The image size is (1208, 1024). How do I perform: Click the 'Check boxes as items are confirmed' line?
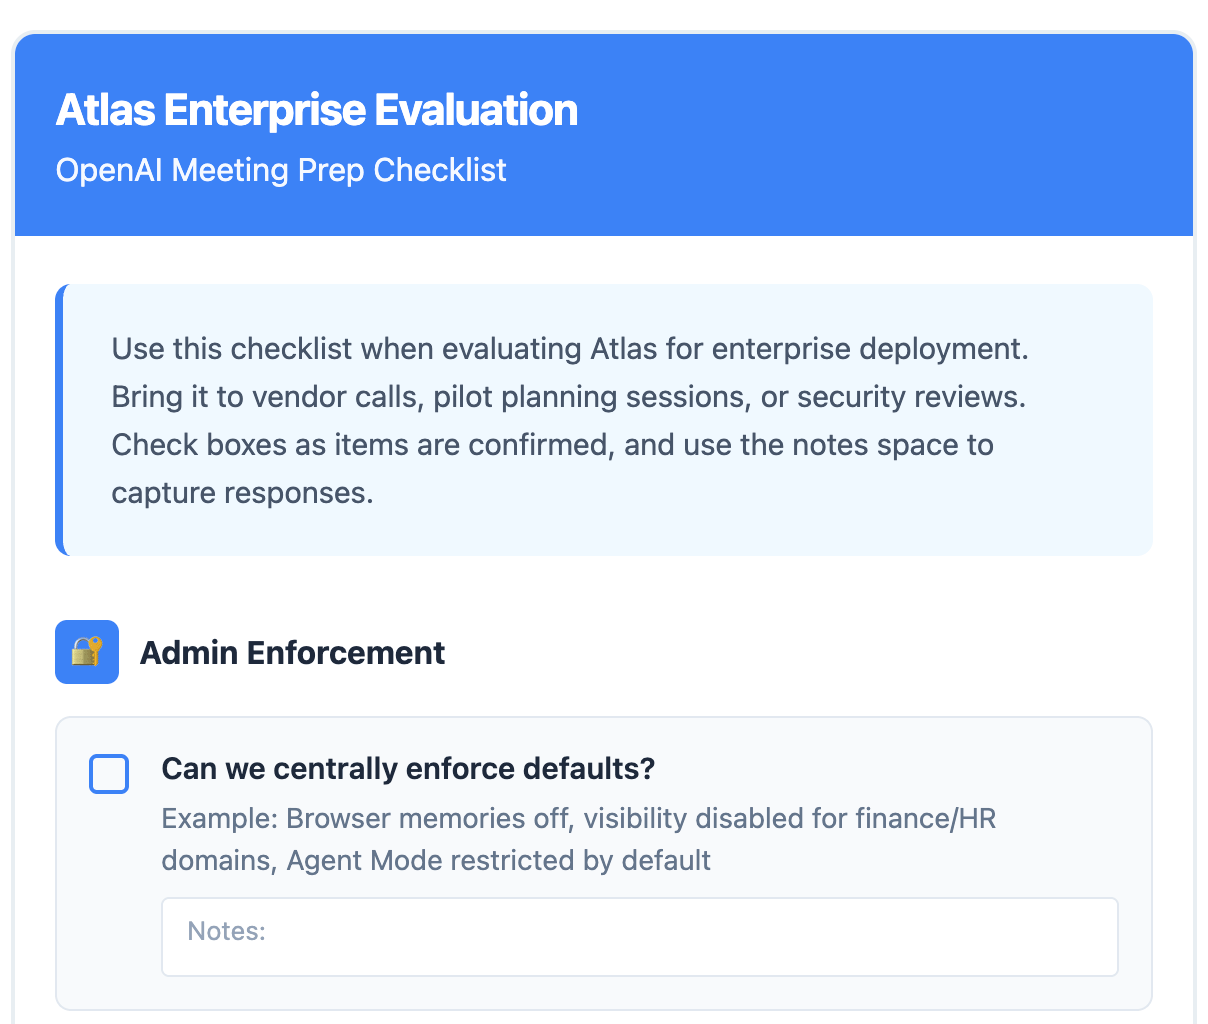click(x=552, y=444)
